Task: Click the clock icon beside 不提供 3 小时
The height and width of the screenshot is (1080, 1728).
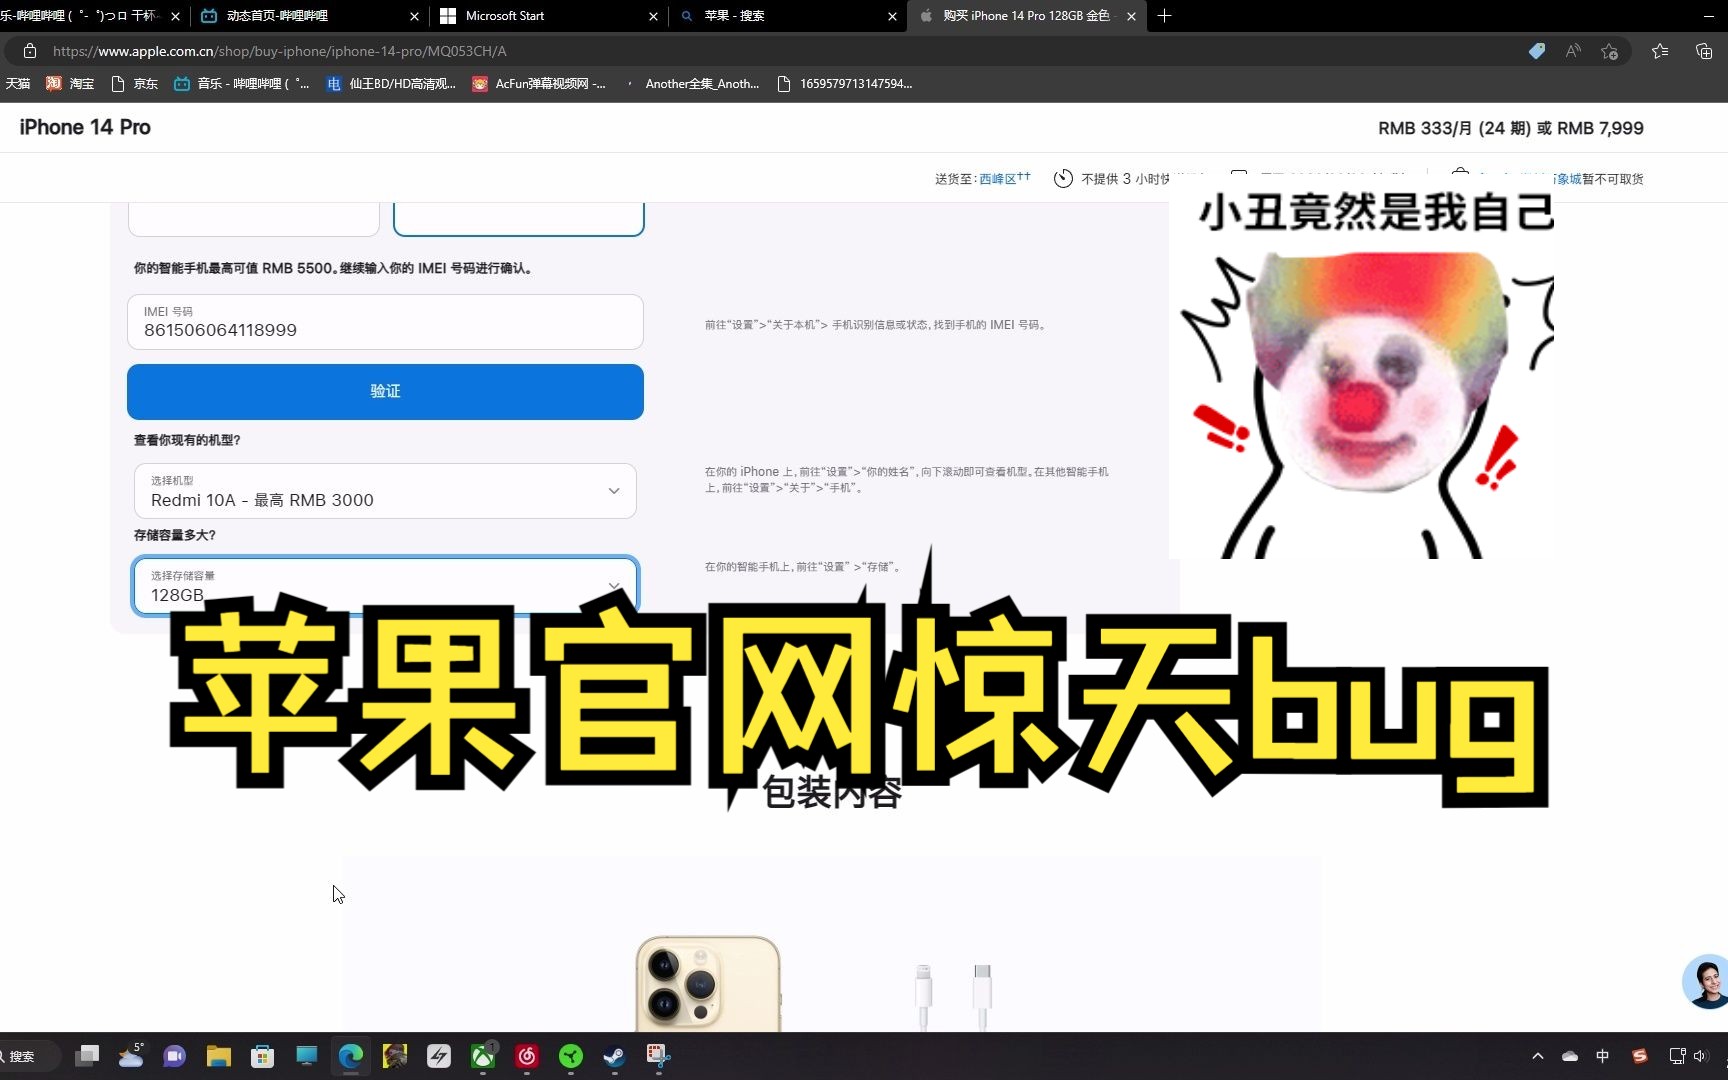Action: click(x=1063, y=178)
